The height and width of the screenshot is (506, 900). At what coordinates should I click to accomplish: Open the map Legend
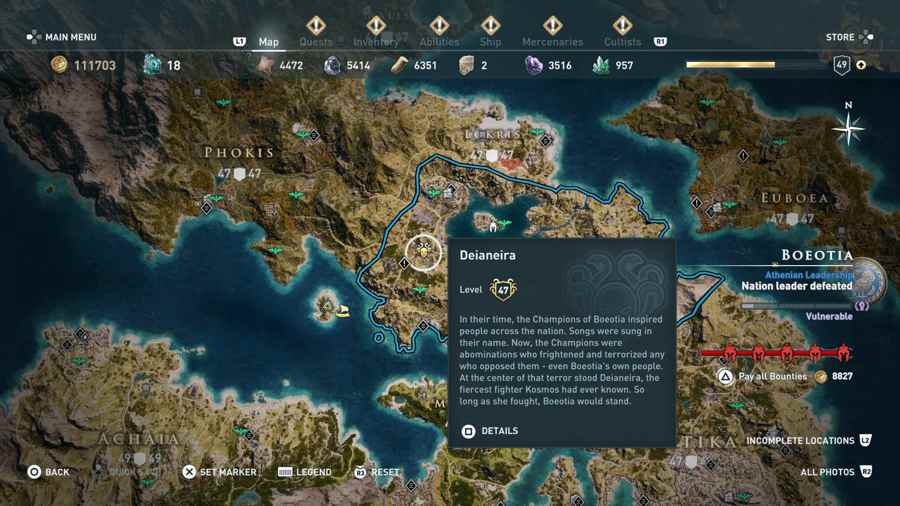coord(305,472)
